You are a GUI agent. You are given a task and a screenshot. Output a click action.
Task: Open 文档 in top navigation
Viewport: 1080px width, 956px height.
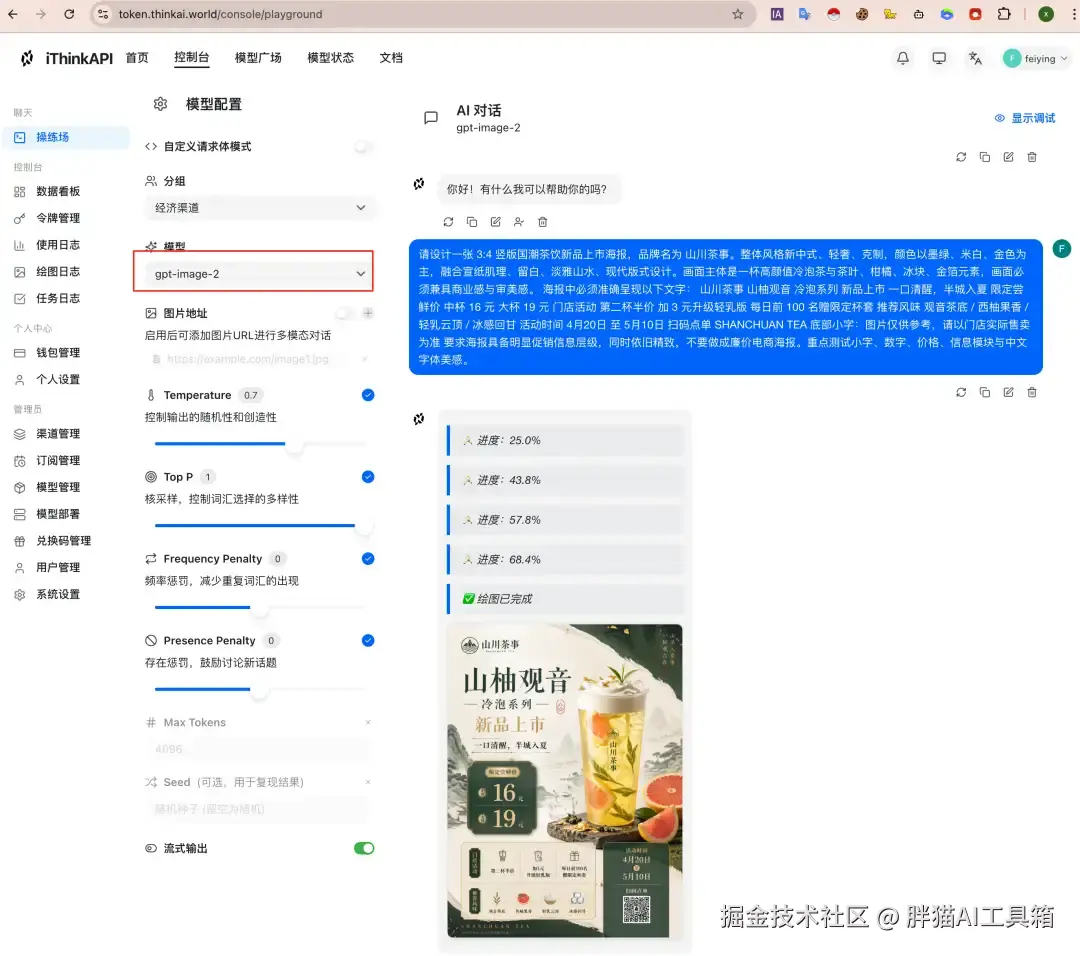(391, 58)
